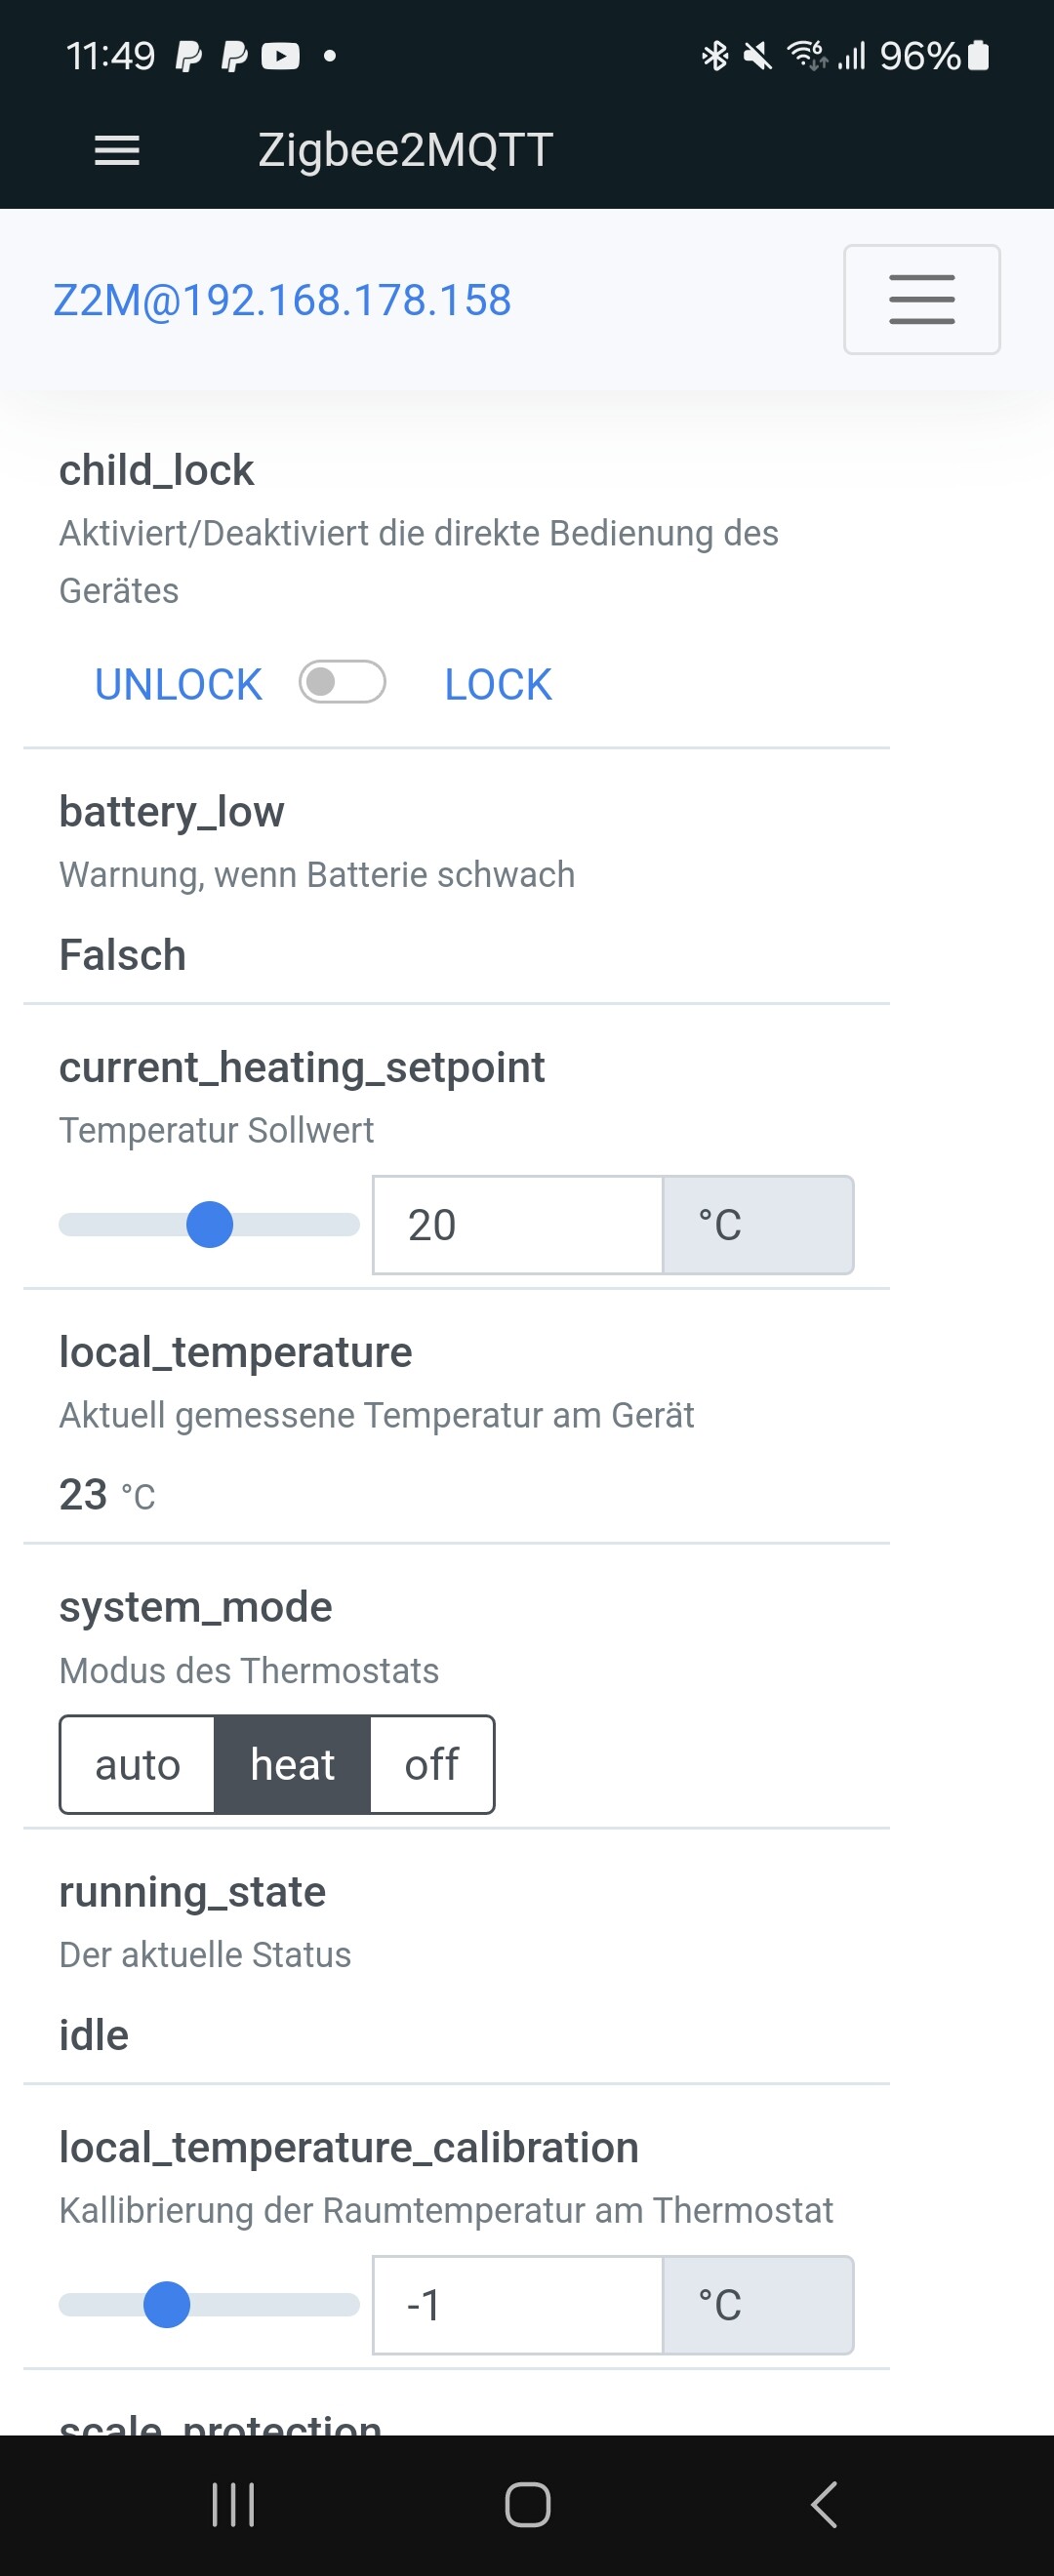This screenshot has width=1054, height=2576.
Task: Open the app drawer hamburger menu
Action: pyautogui.click(x=117, y=151)
